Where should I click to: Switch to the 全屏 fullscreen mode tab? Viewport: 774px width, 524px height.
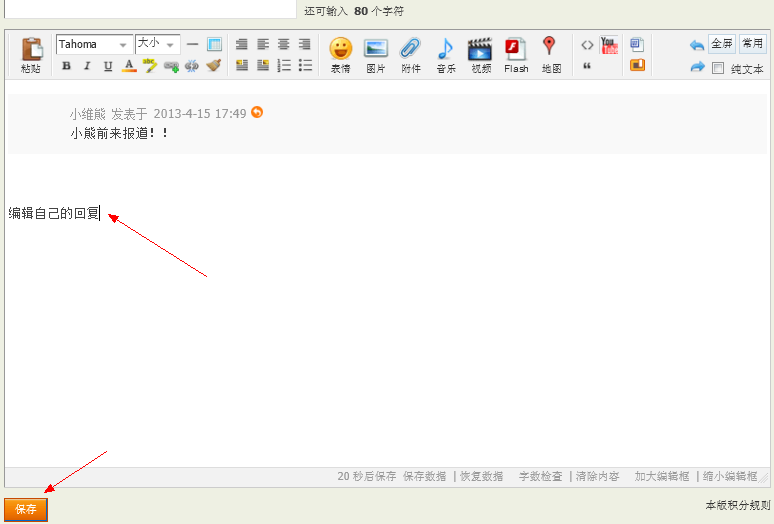coord(721,44)
